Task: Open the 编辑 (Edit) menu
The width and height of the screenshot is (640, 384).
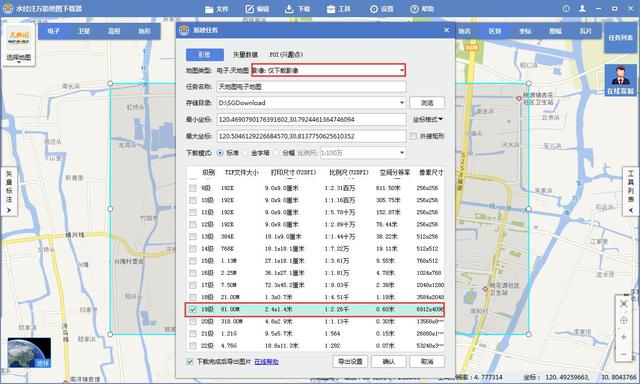Action: [x=257, y=9]
